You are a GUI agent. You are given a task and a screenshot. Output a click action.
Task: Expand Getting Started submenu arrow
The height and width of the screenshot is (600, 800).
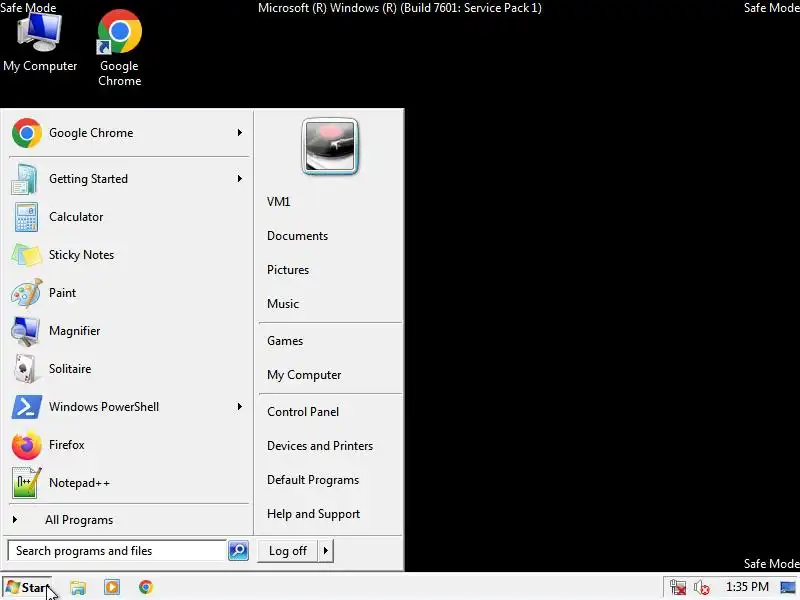click(x=240, y=179)
